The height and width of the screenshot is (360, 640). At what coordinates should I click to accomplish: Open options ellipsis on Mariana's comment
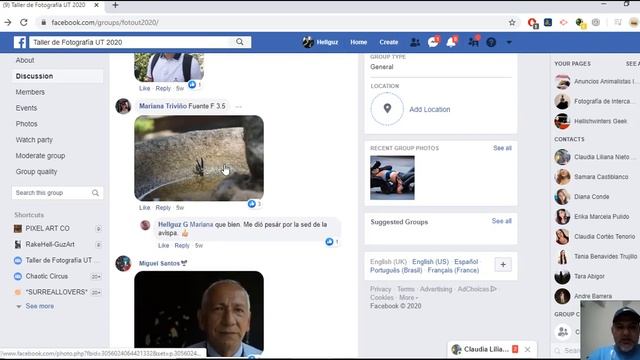tap(238, 107)
